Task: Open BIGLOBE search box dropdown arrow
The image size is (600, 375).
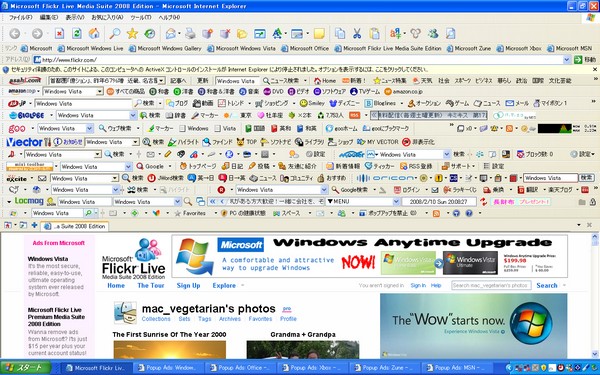Action: 133,115
